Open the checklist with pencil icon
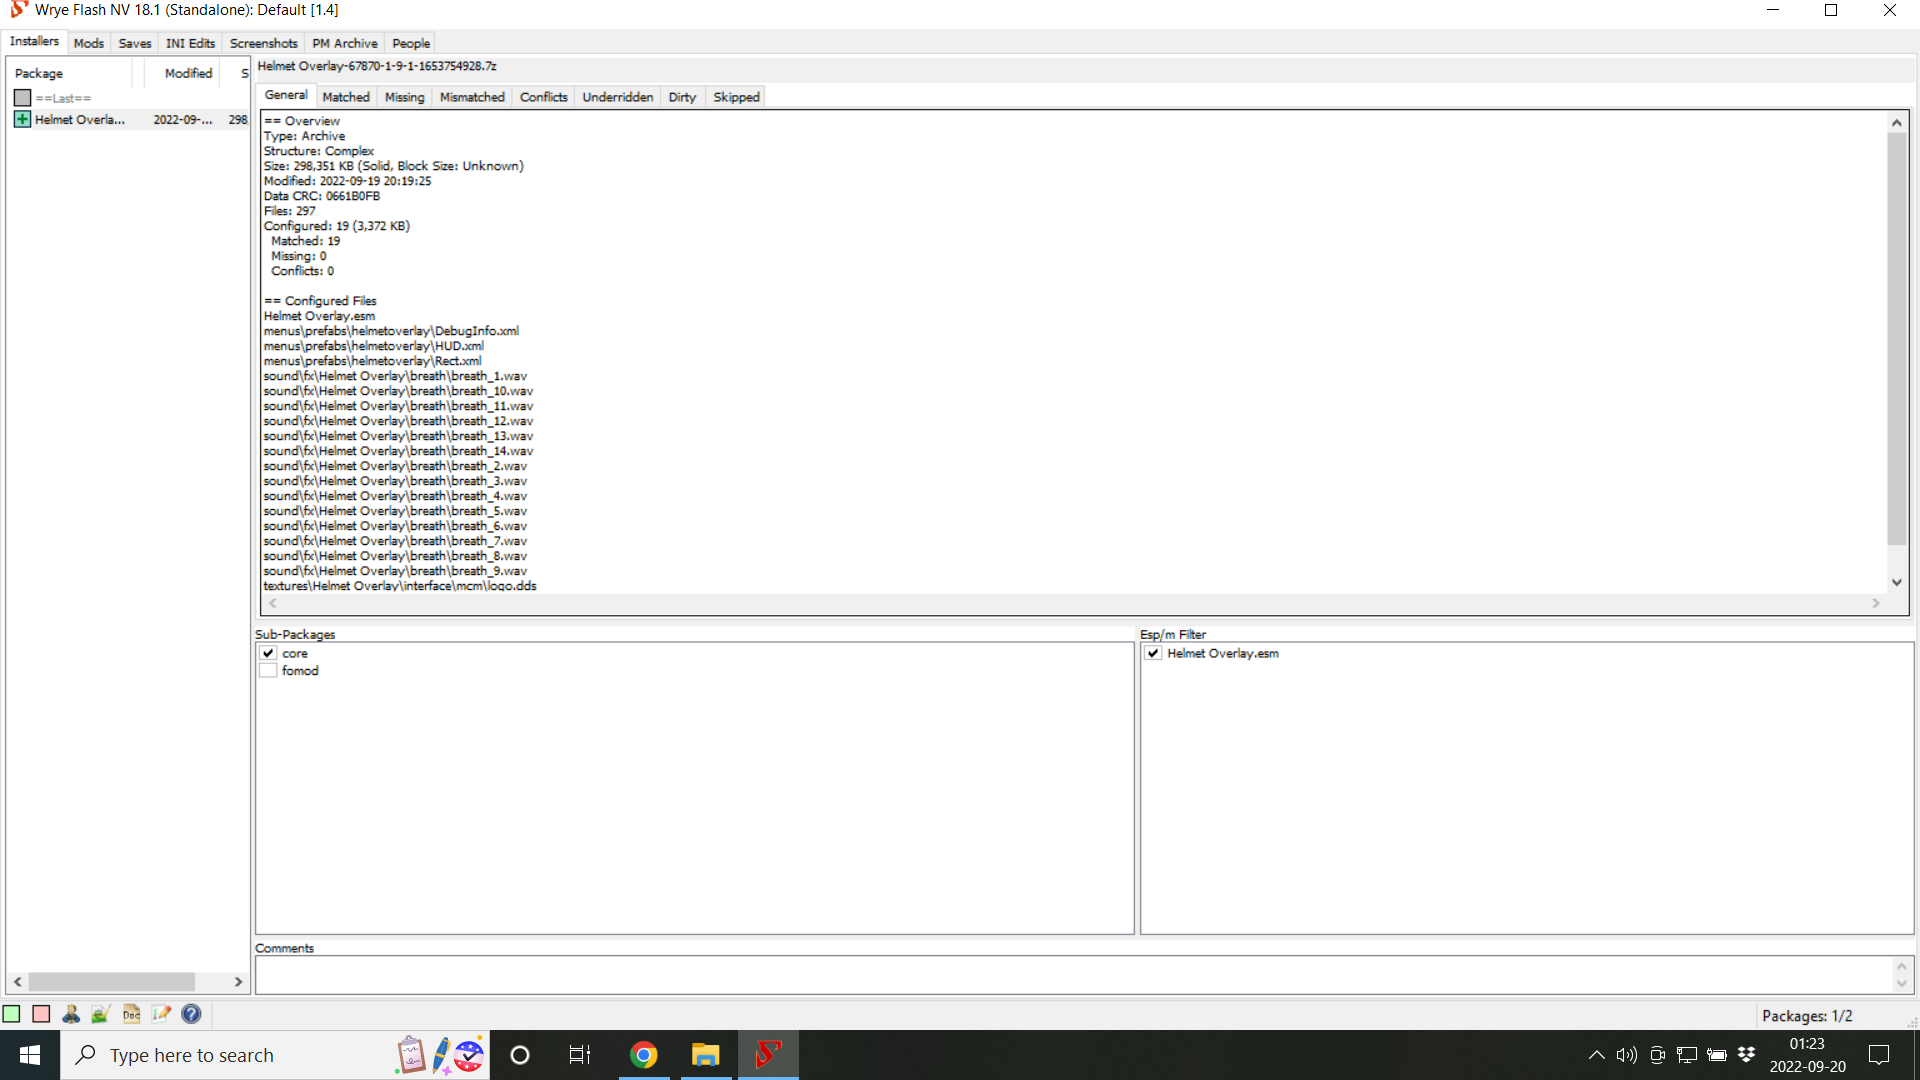The height and width of the screenshot is (1080, 1920). coord(161,1014)
